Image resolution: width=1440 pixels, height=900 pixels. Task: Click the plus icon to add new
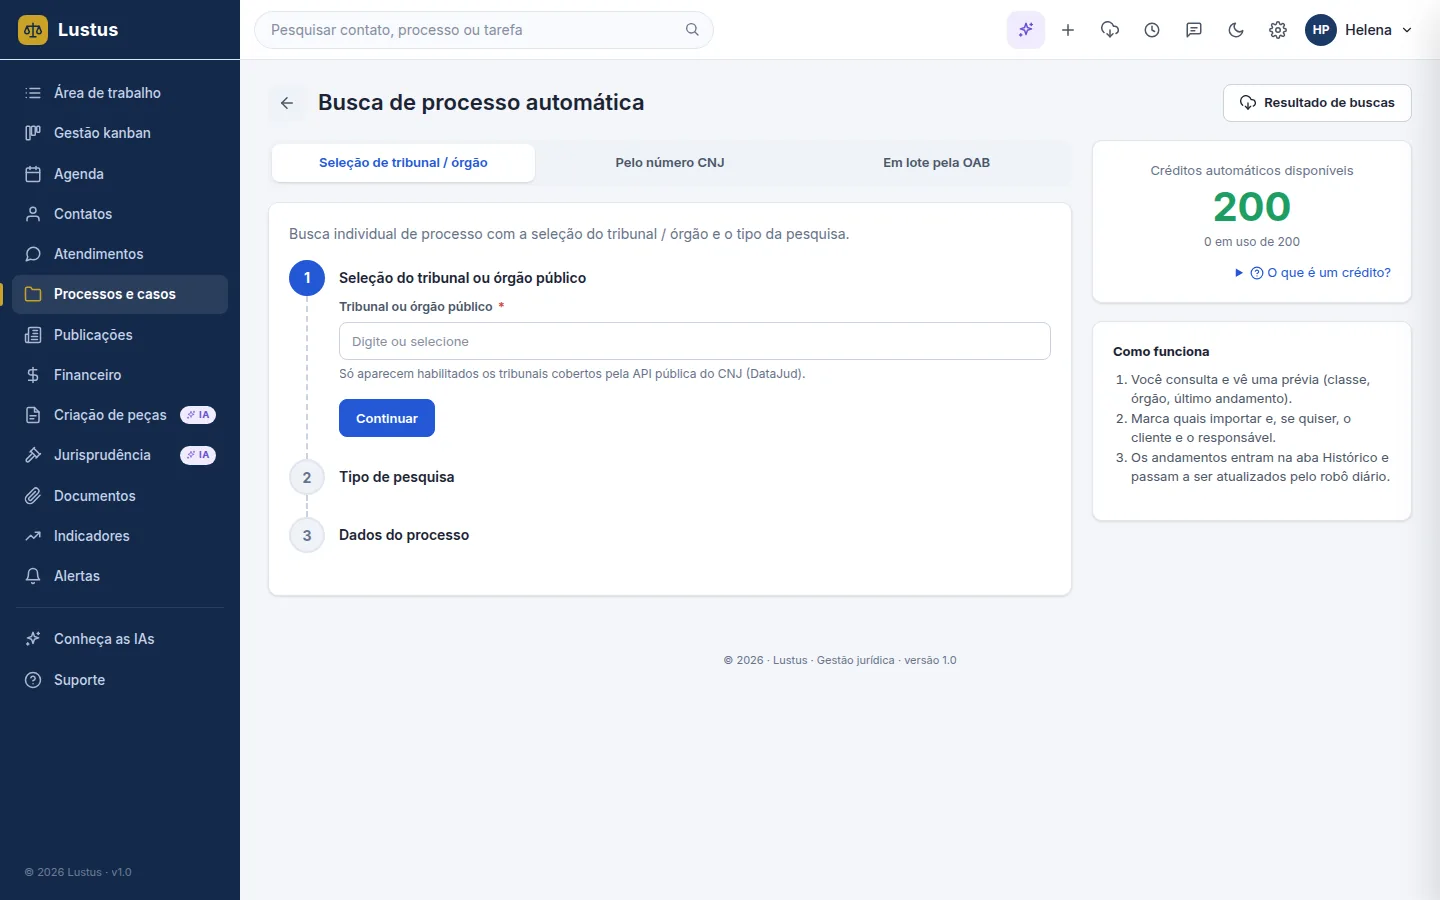tap(1068, 30)
